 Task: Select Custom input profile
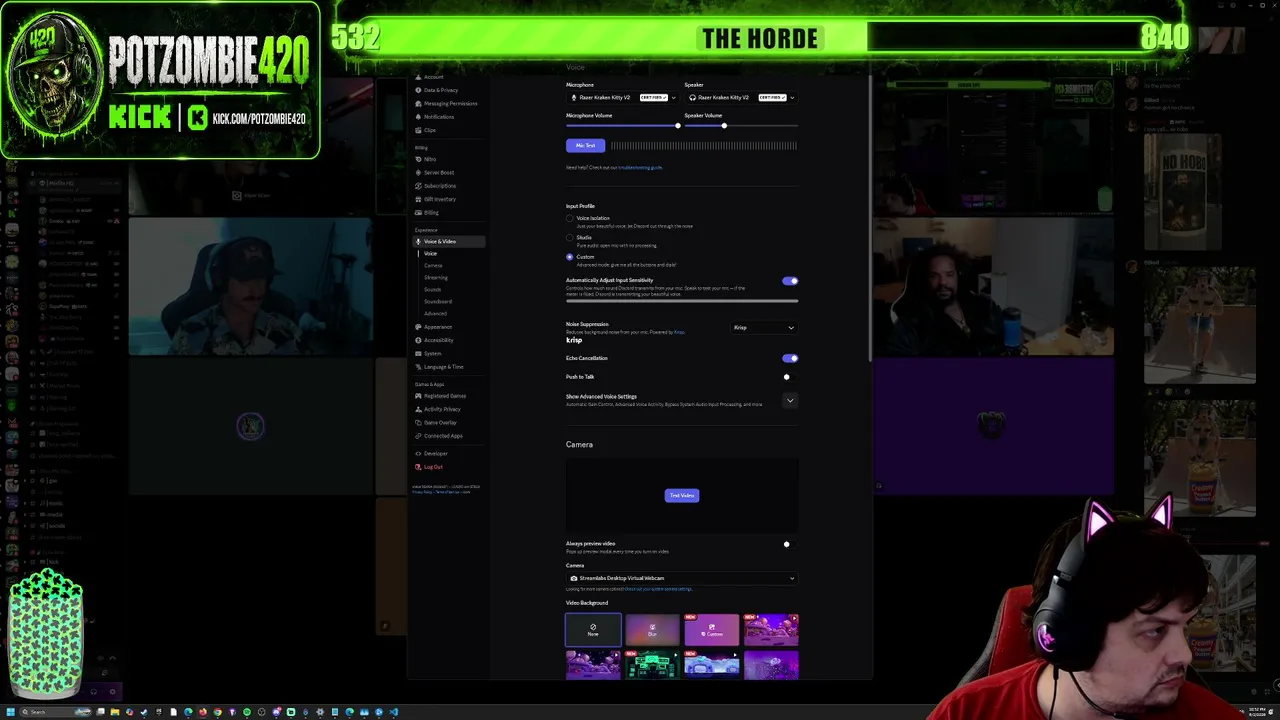pos(570,257)
